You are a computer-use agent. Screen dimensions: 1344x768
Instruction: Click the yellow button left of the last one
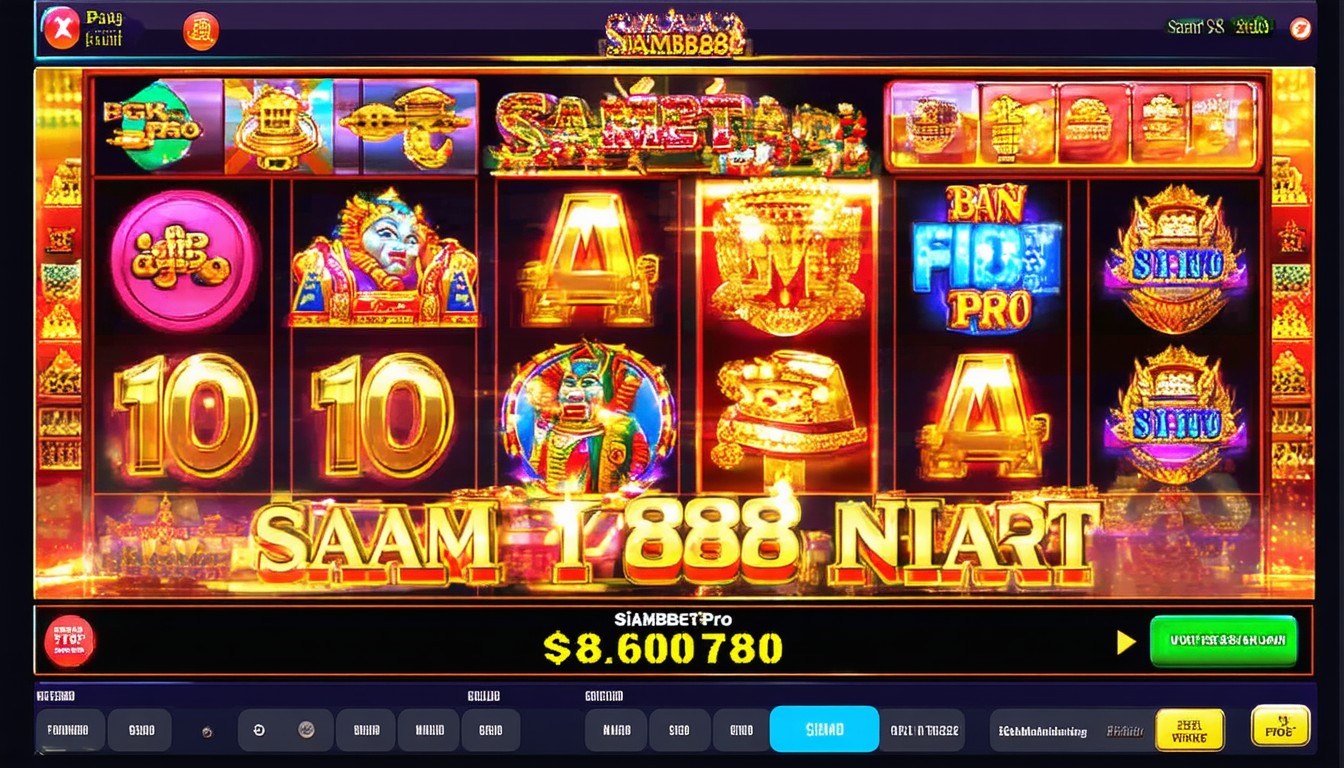click(1189, 730)
